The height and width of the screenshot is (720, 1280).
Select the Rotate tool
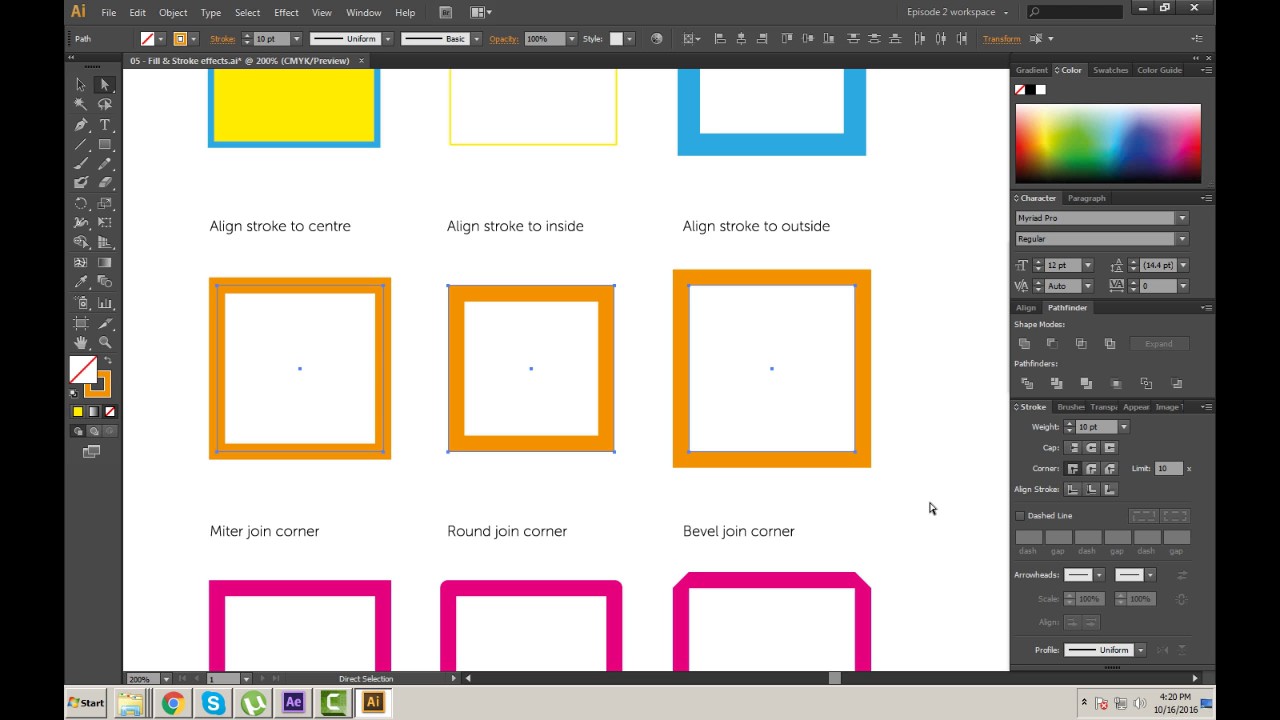[x=81, y=203]
